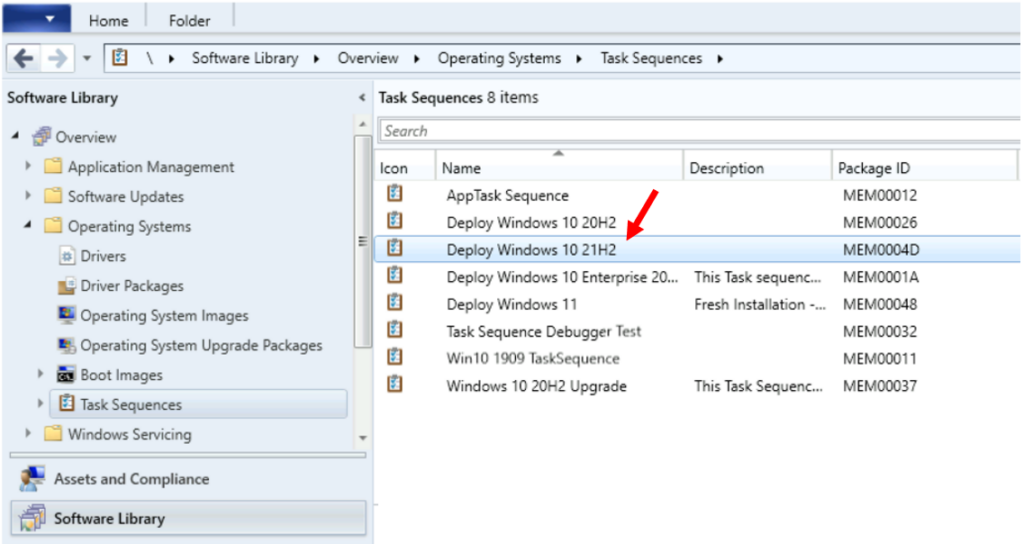Open the navigation history dropdown arrow
This screenshot has height=544, width=1024.
click(87, 59)
